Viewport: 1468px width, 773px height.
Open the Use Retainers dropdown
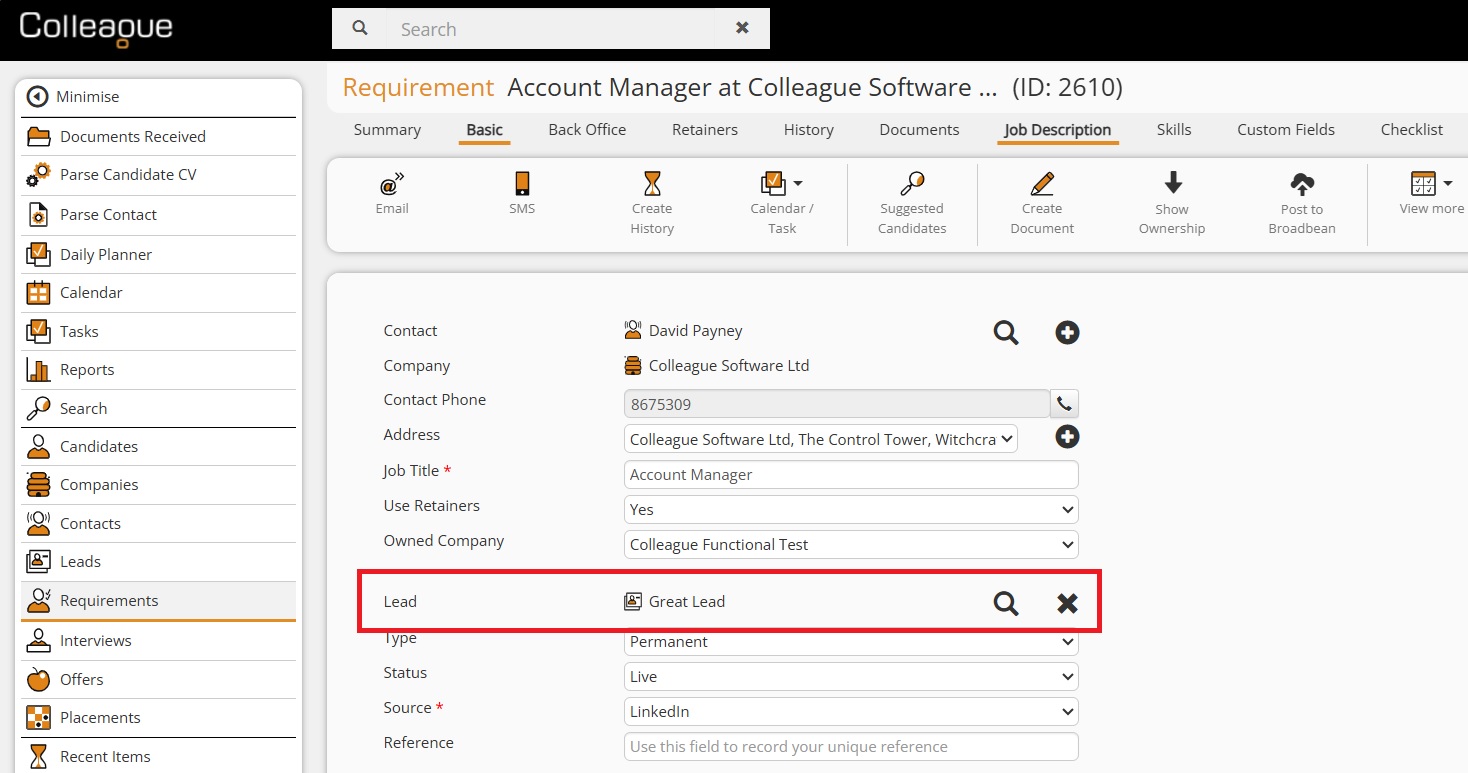click(x=851, y=510)
